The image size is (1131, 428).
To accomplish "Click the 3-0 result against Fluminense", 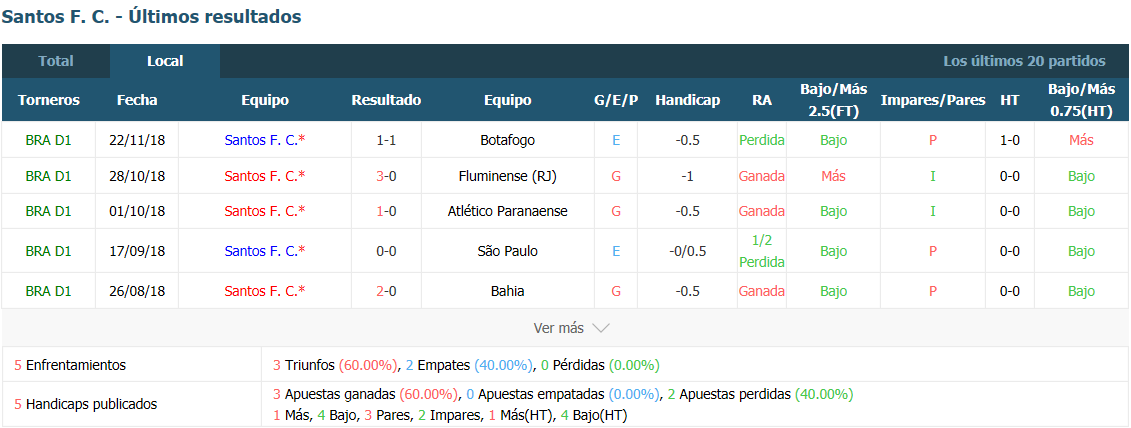I will (x=386, y=176).
